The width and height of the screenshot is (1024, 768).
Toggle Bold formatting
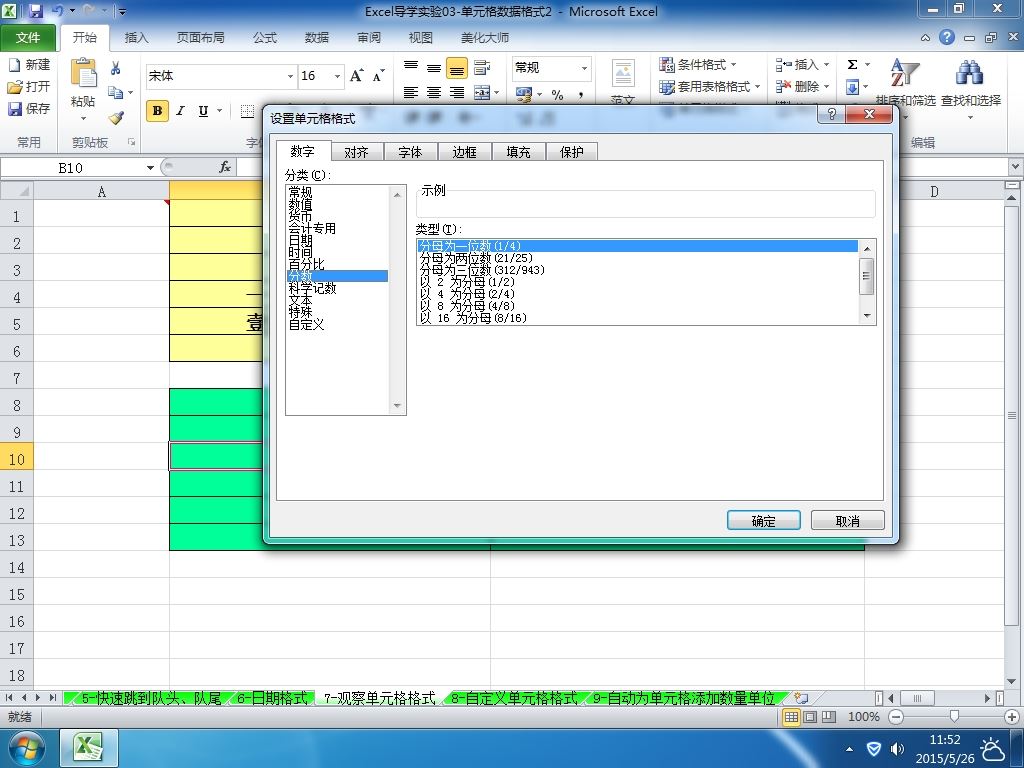pyautogui.click(x=157, y=111)
